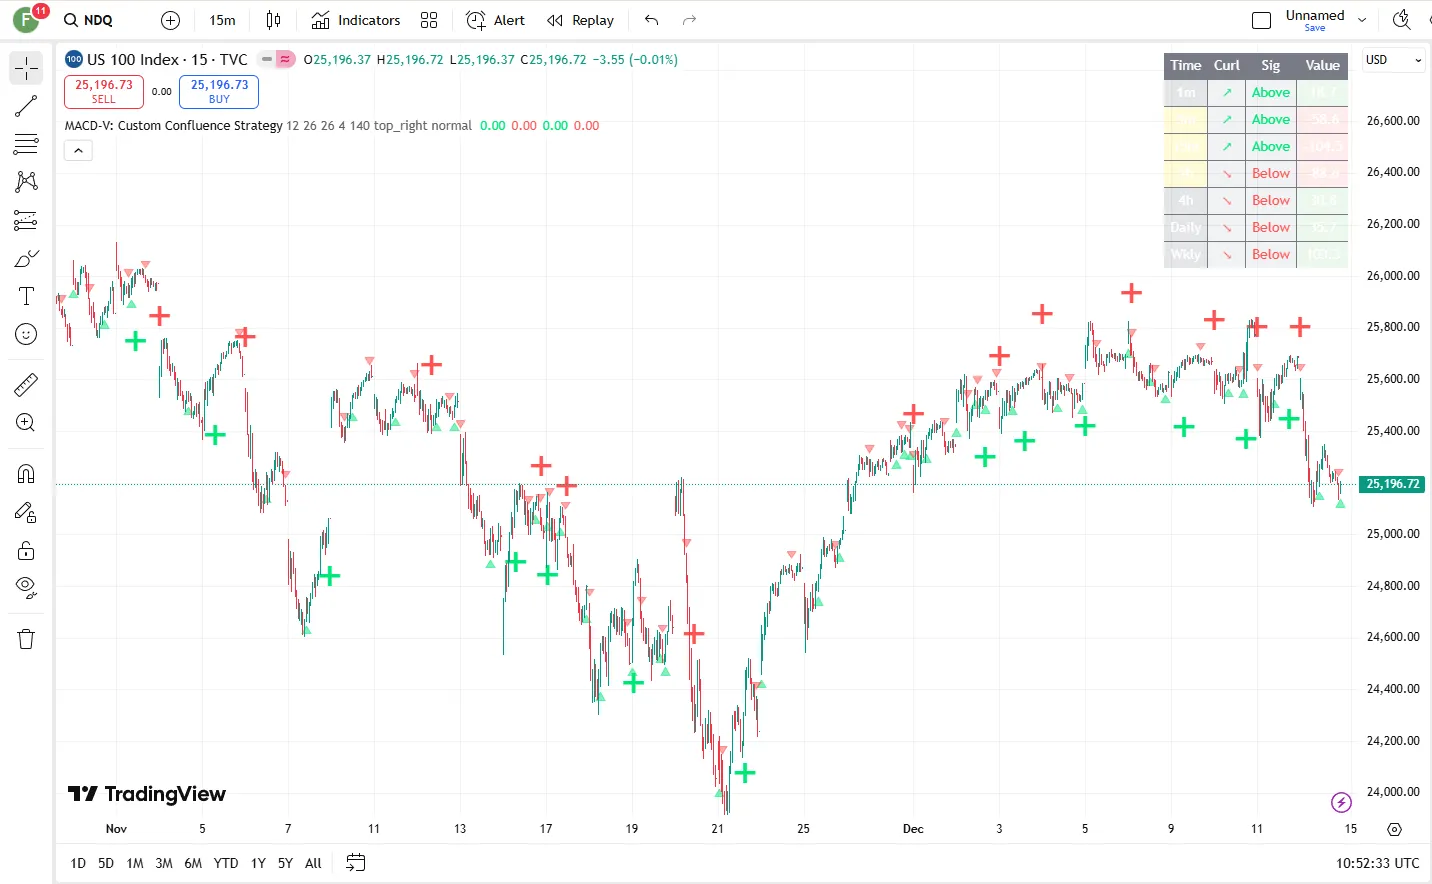Image resolution: width=1432 pixels, height=884 pixels.
Task: Redo the last chart action
Action: [x=689, y=20]
